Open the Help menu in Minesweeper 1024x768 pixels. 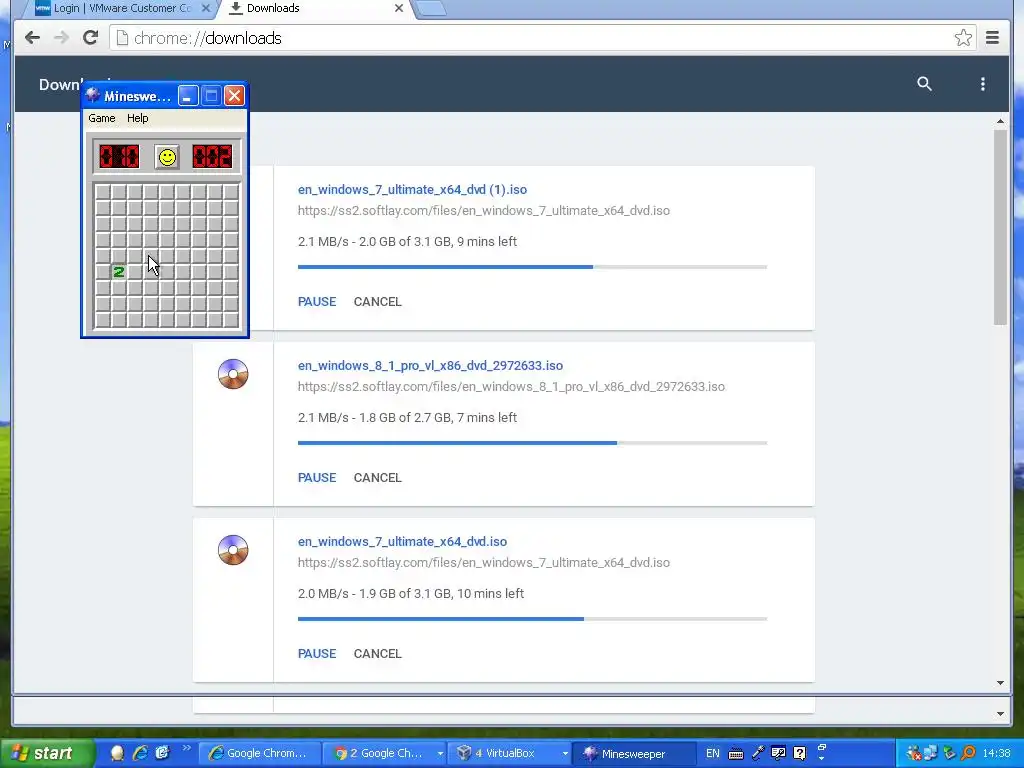(x=138, y=118)
